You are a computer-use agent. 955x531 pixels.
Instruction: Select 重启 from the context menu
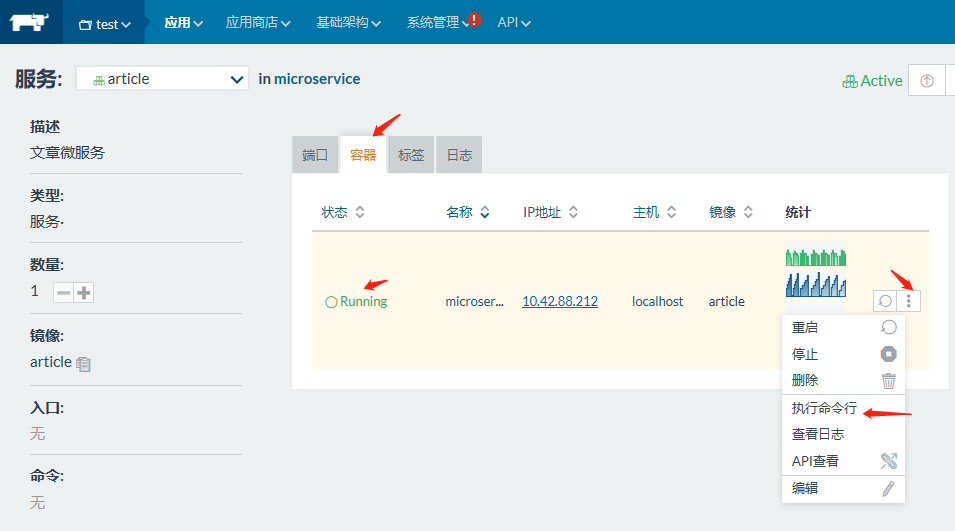click(844, 328)
